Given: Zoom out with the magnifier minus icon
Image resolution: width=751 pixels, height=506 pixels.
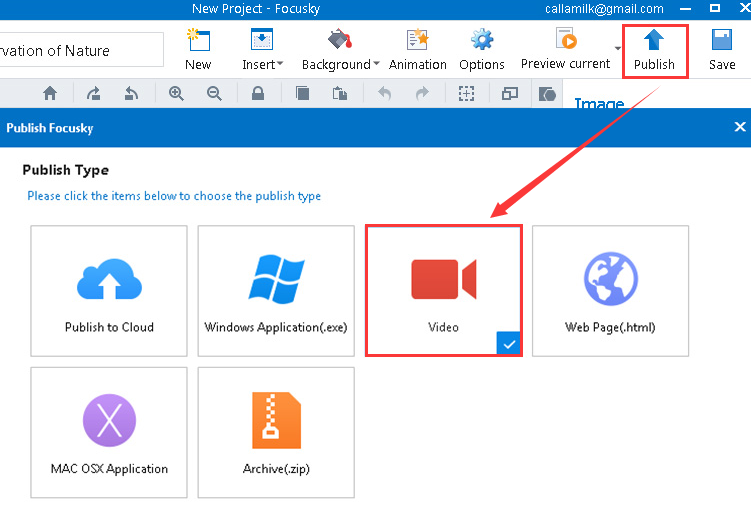Looking at the screenshot, I should [214, 94].
